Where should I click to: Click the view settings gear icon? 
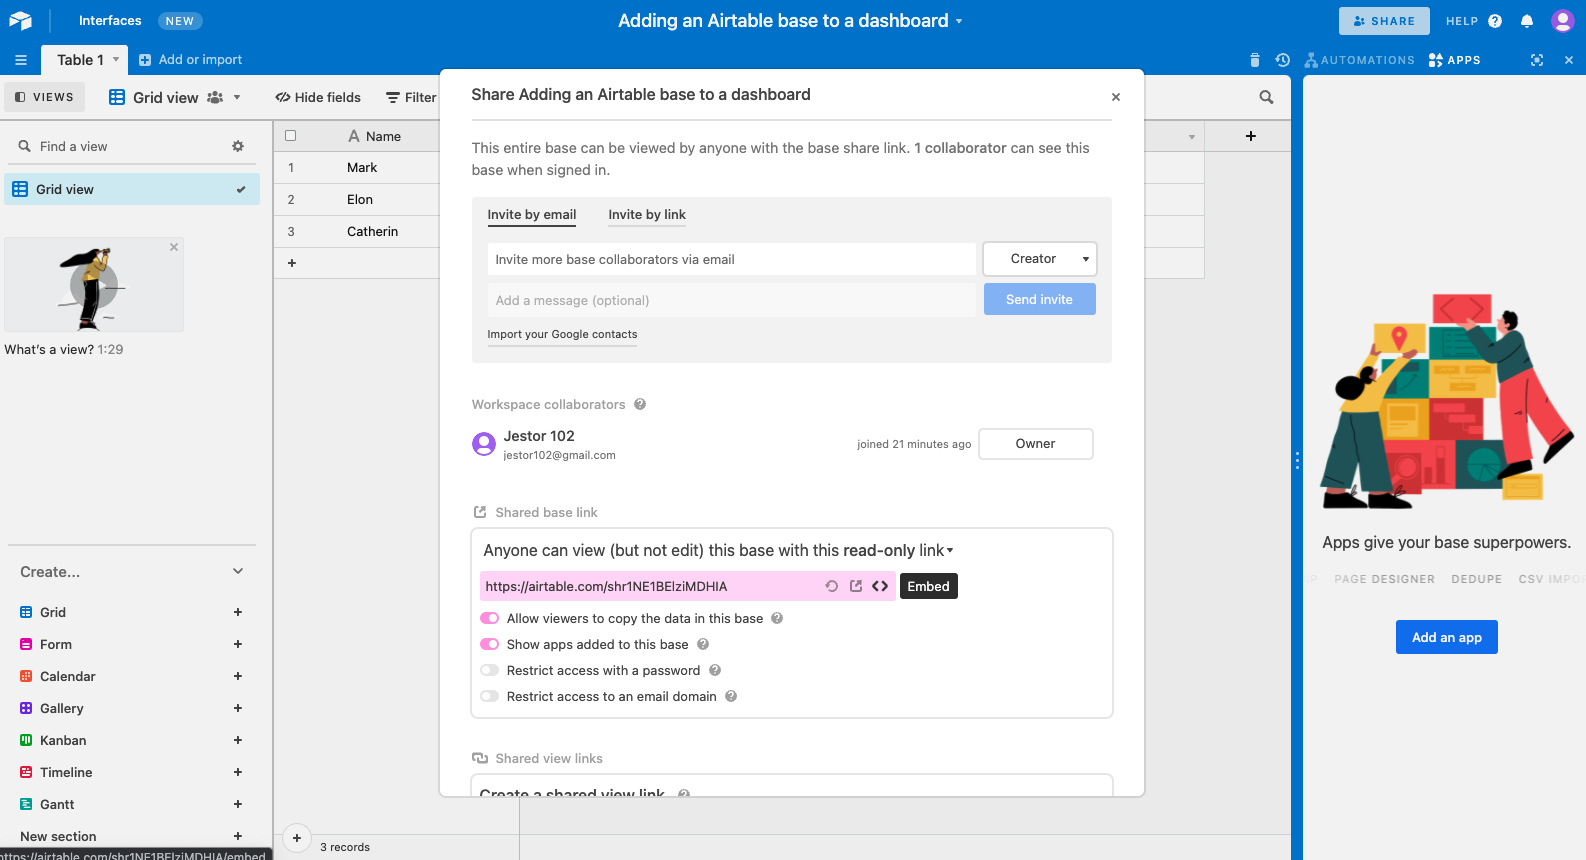238,146
